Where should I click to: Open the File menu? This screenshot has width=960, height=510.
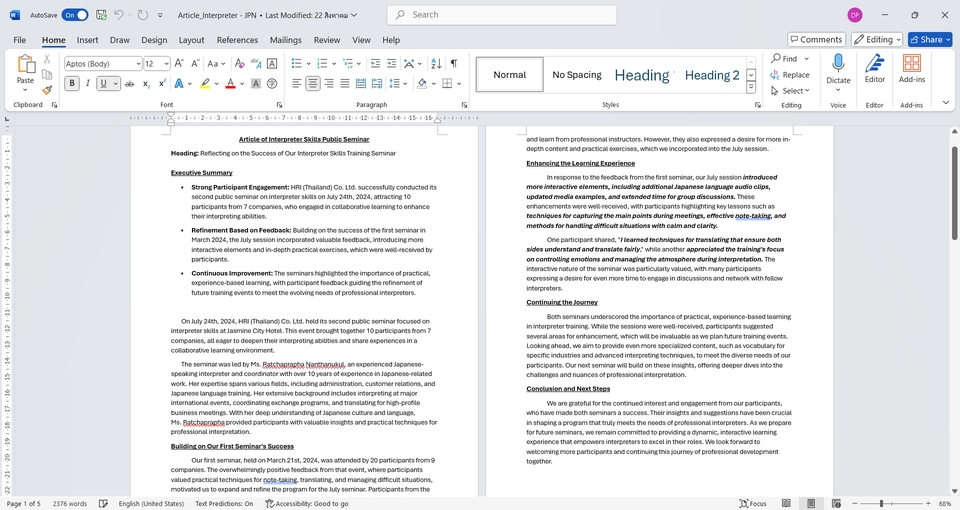click(20, 40)
